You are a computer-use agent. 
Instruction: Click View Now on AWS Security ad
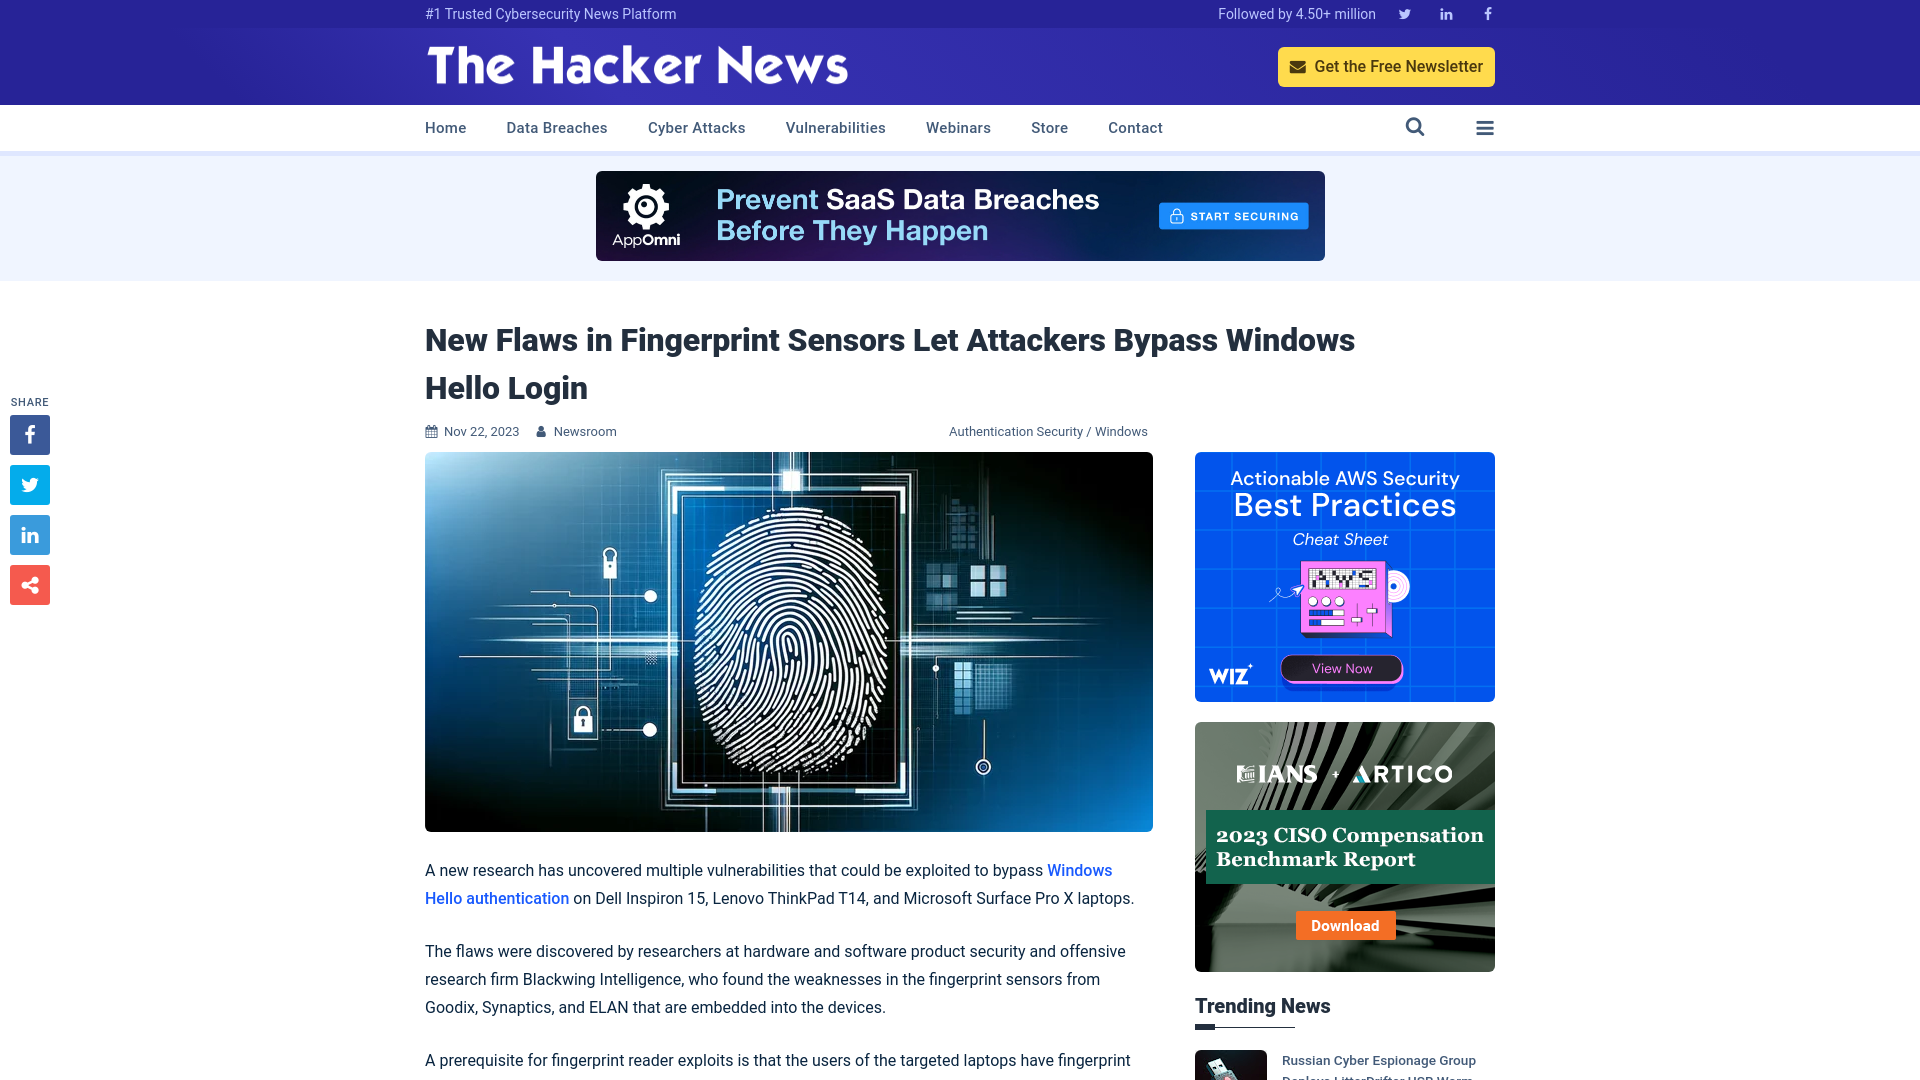click(1341, 667)
